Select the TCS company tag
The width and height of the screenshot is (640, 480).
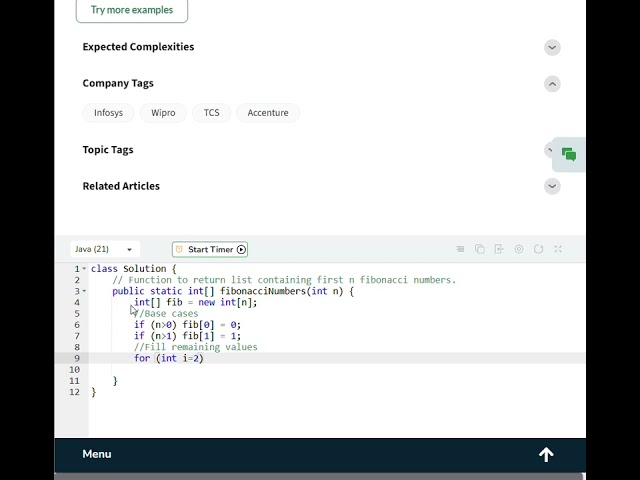[x=211, y=113]
